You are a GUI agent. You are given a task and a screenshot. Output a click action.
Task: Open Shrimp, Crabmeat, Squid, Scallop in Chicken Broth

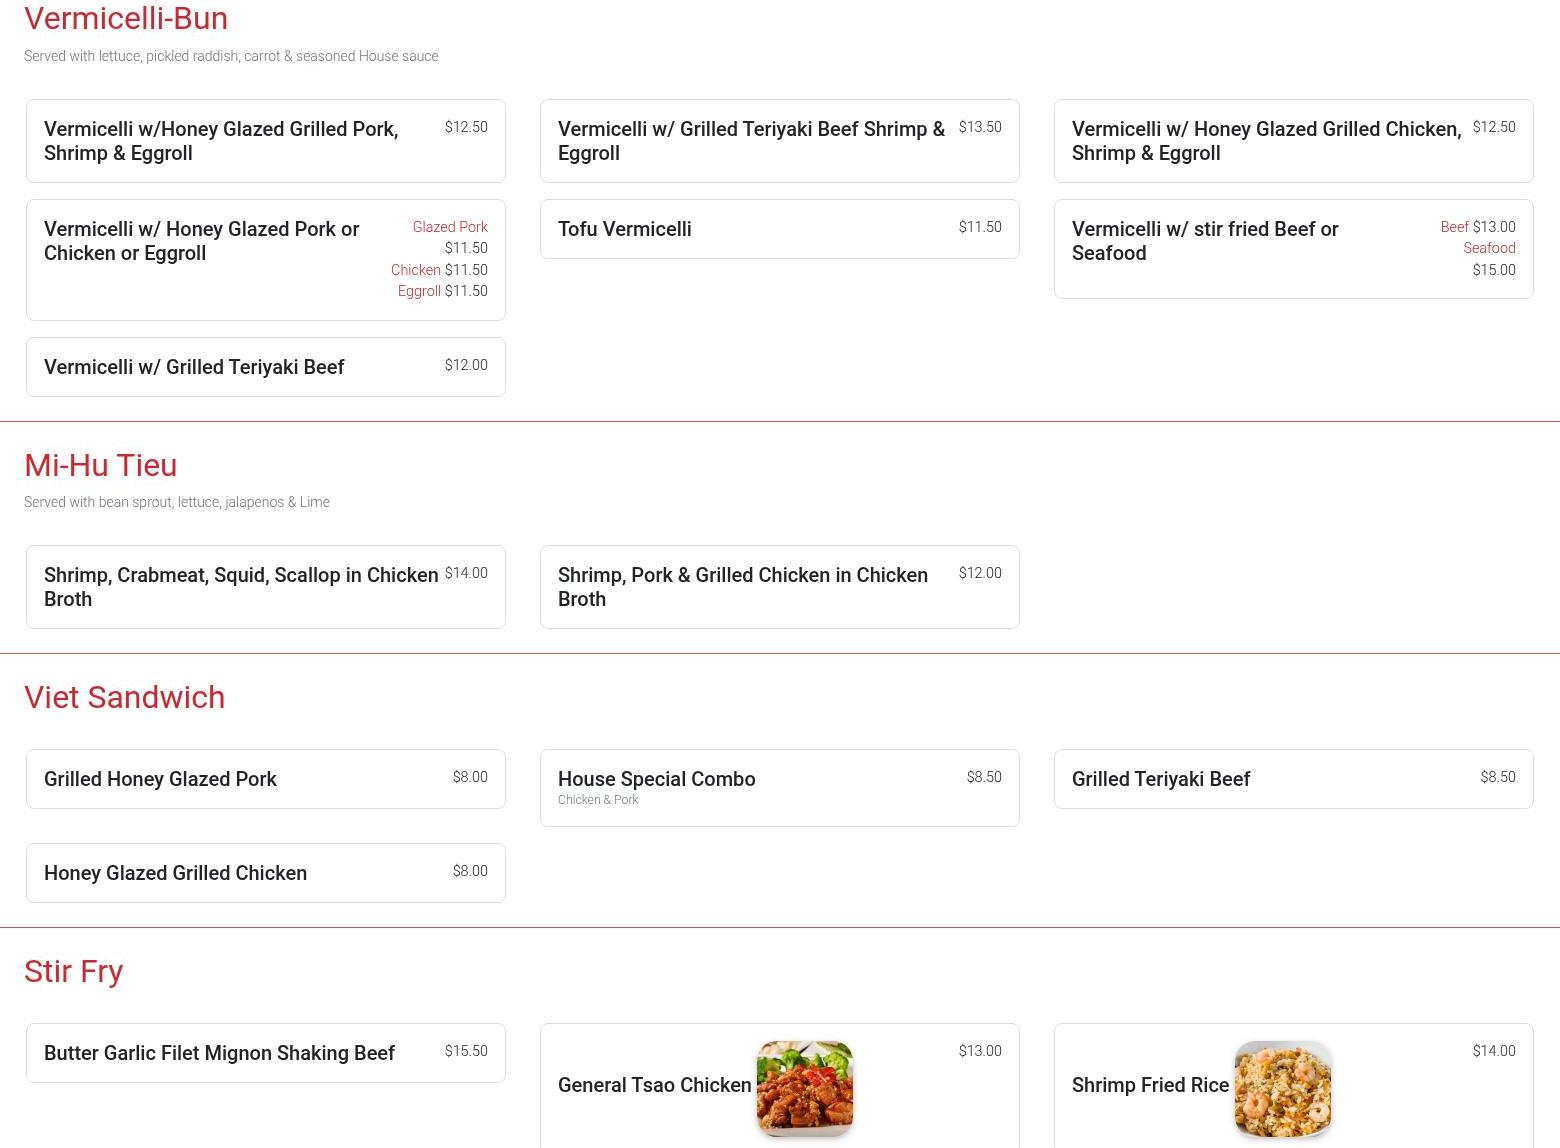pos(266,587)
